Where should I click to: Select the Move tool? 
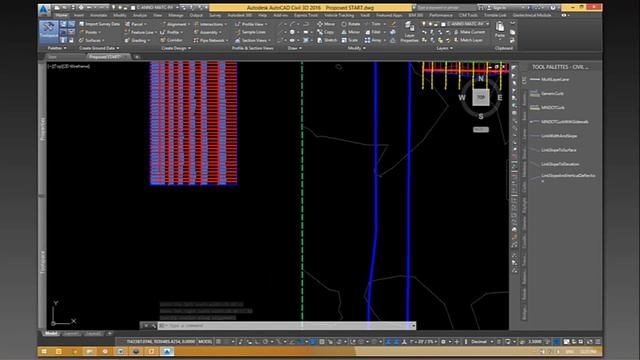click(326, 24)
